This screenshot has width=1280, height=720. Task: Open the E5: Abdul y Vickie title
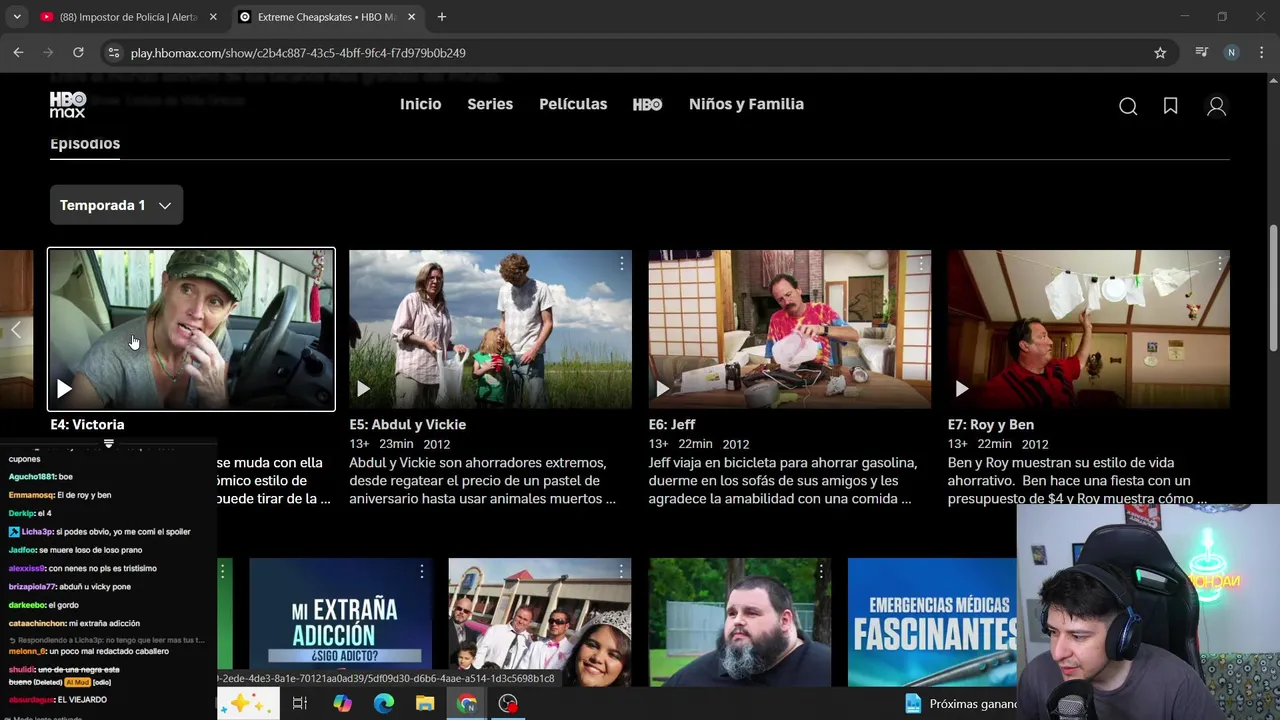tap(407, 424)
